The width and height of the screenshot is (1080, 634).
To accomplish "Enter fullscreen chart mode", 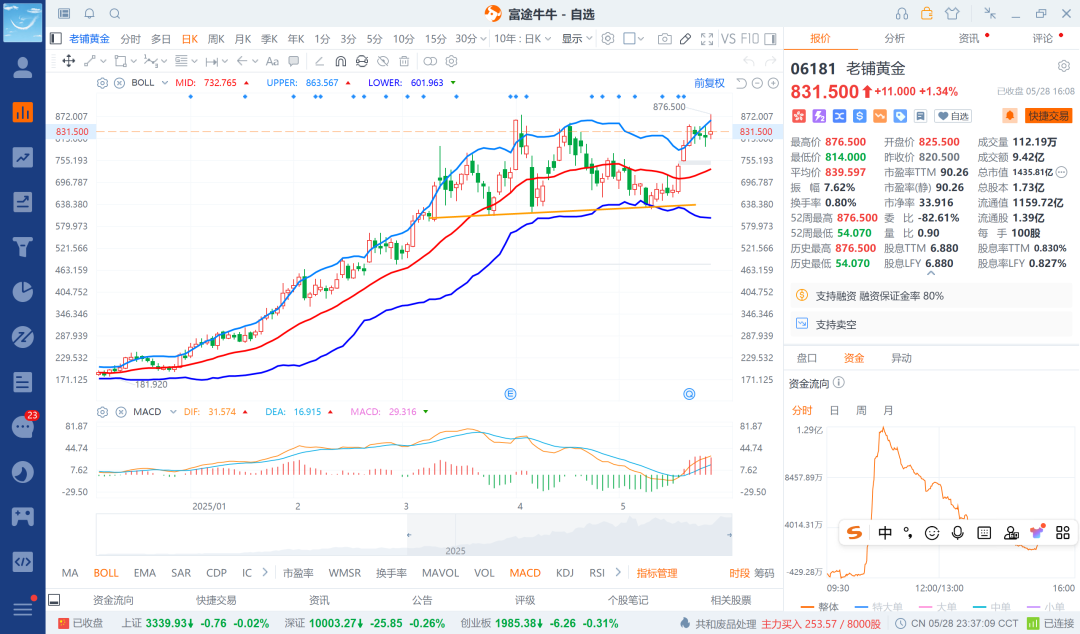I will [x=707, y=39].
